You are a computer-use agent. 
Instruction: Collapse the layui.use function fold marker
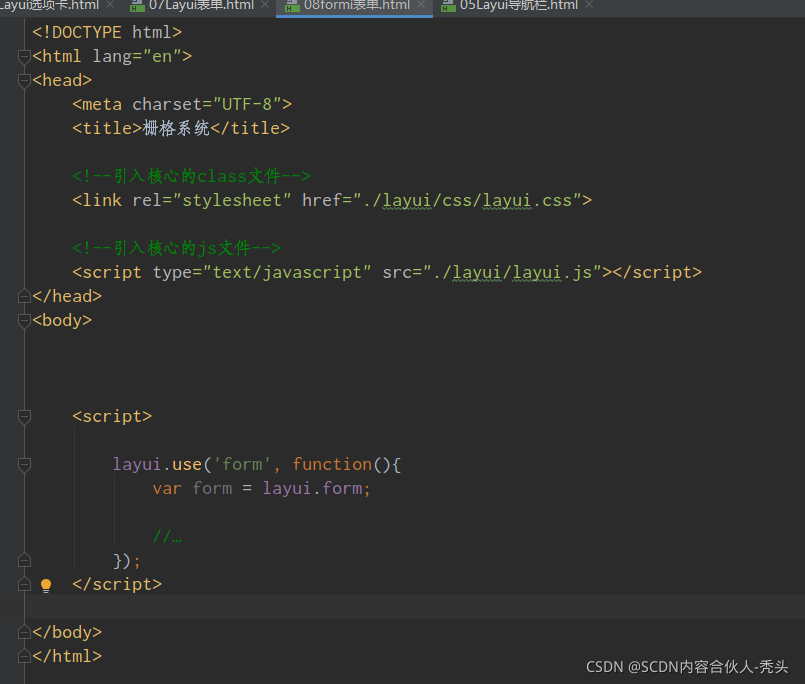pyautogui.click(x=24, y=464)
